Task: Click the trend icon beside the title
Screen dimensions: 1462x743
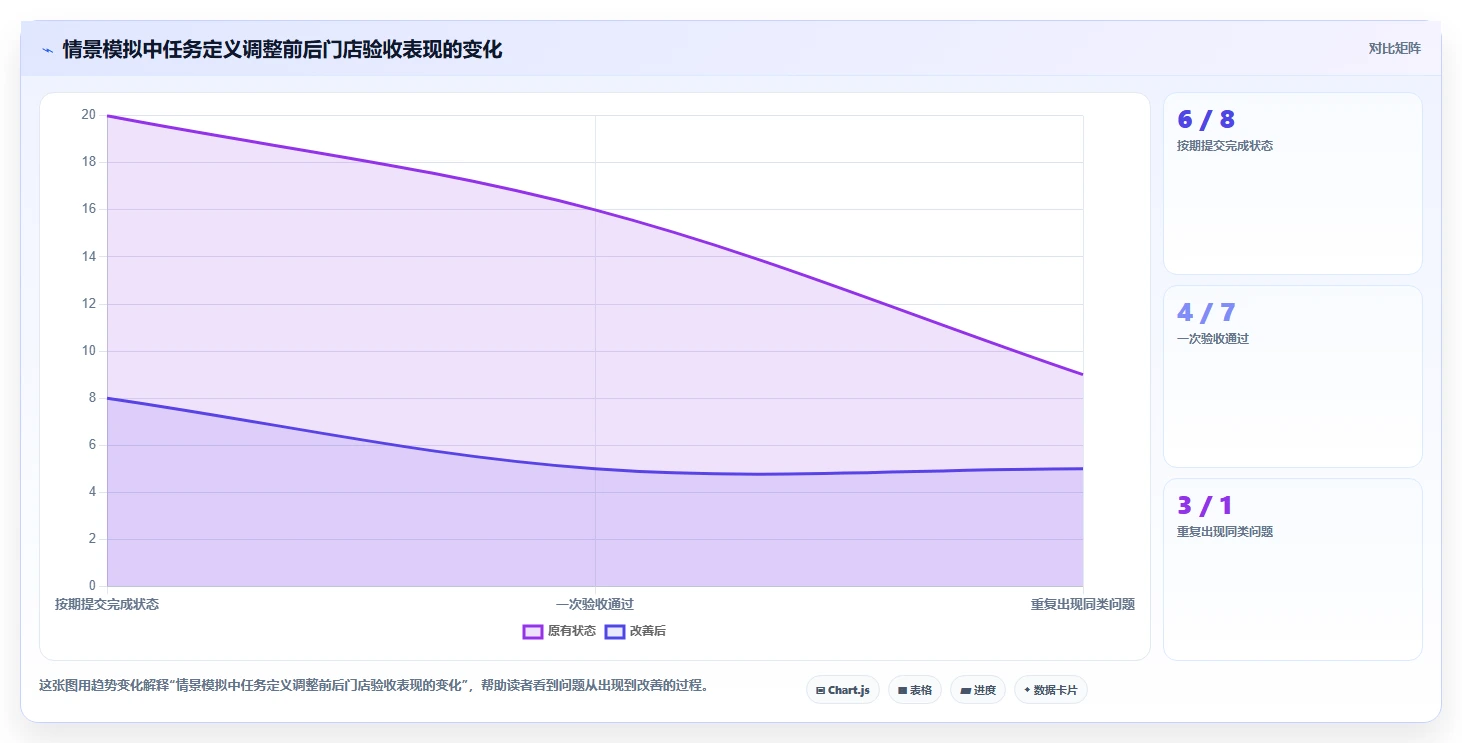Action: coord(47,50)
